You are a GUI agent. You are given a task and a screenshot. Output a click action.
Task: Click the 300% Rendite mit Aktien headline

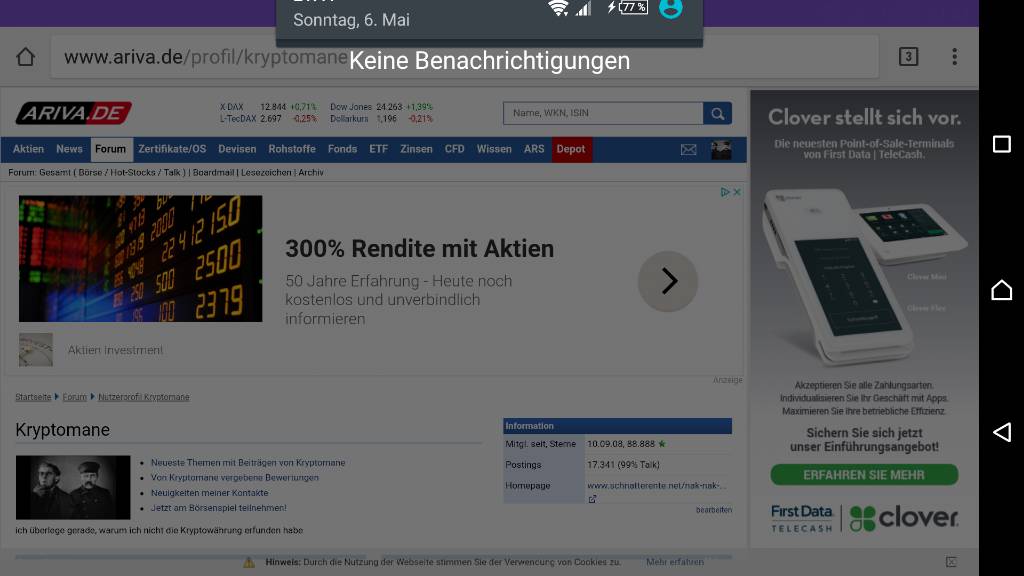[419, 249]
